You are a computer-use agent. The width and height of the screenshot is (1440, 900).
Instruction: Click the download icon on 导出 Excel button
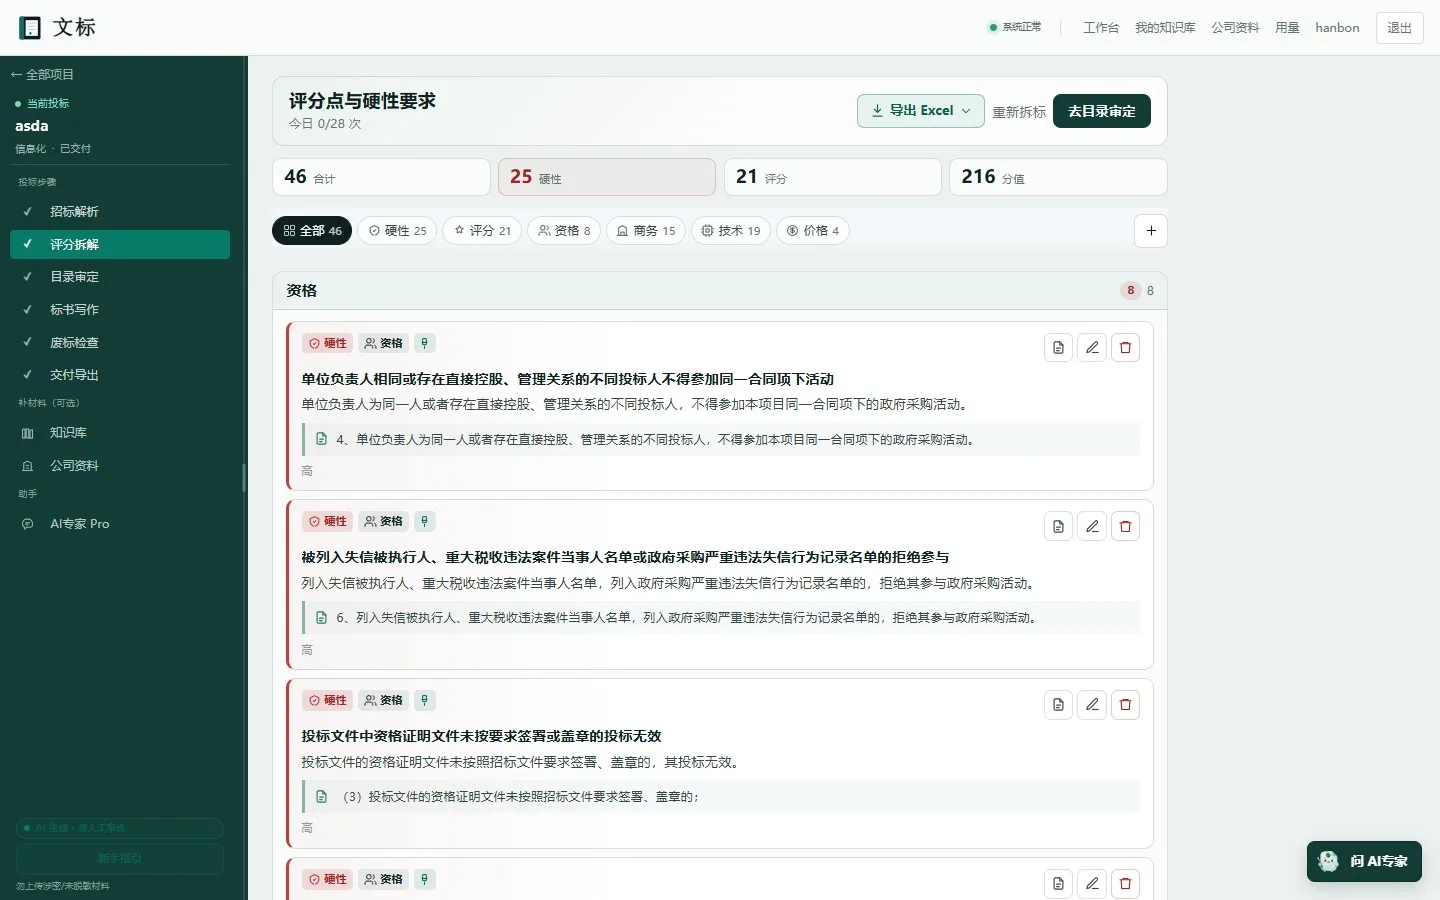877,111
